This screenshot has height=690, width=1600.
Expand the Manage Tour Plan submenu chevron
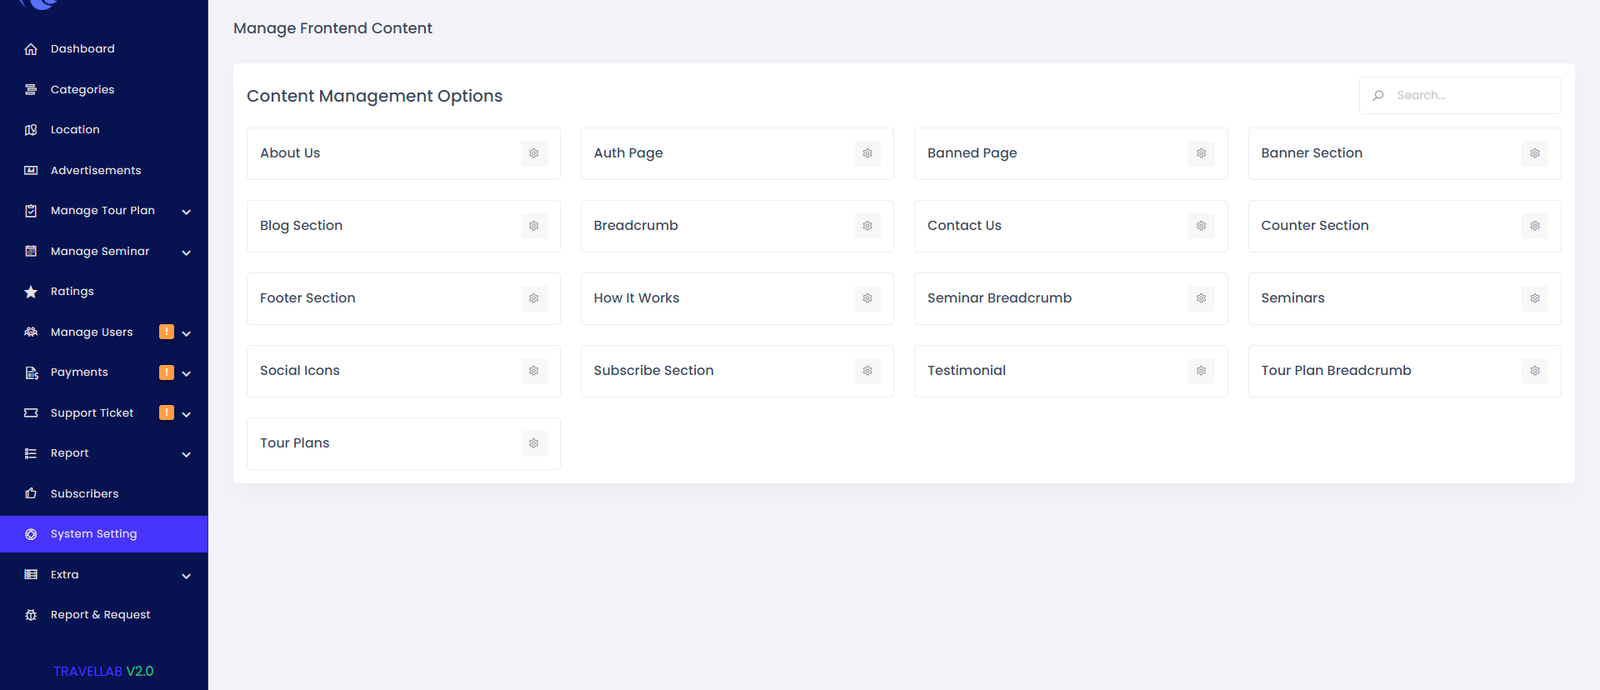tap(186, 212)
